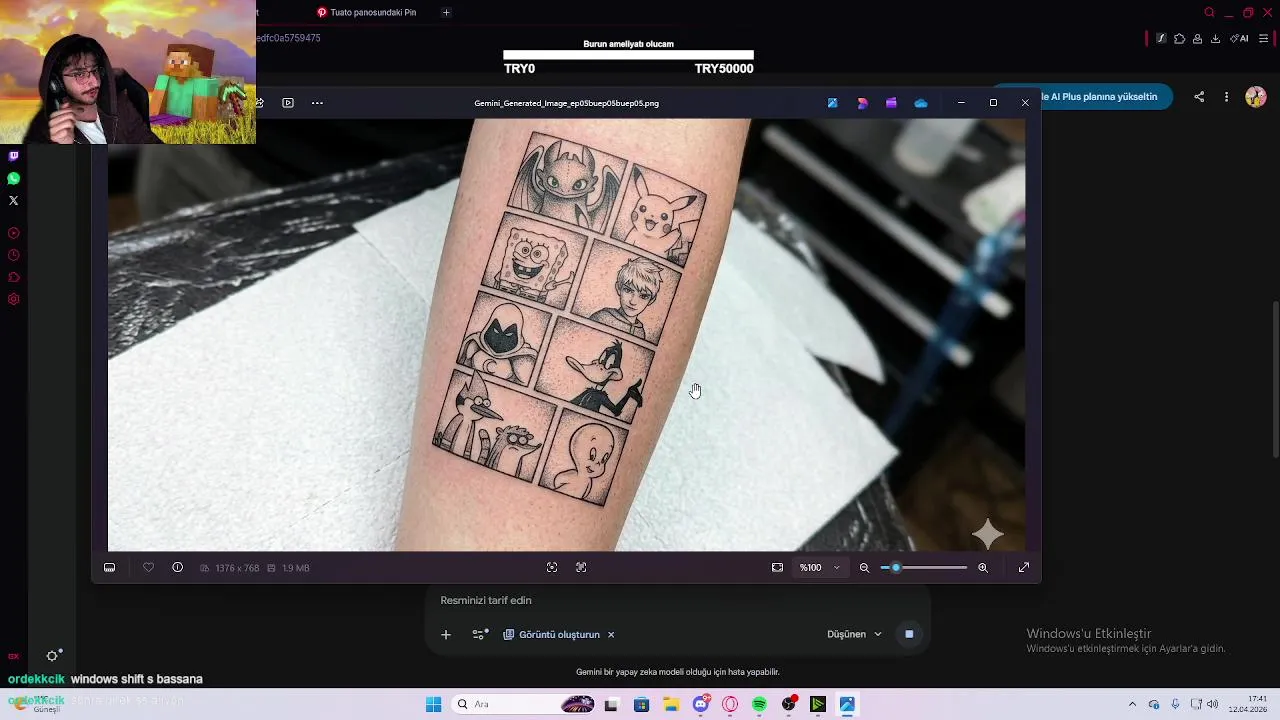Click the generated tattoo image
This screenshot has width=1280, height=720.
pyautogui.click(x=567, y=335)
